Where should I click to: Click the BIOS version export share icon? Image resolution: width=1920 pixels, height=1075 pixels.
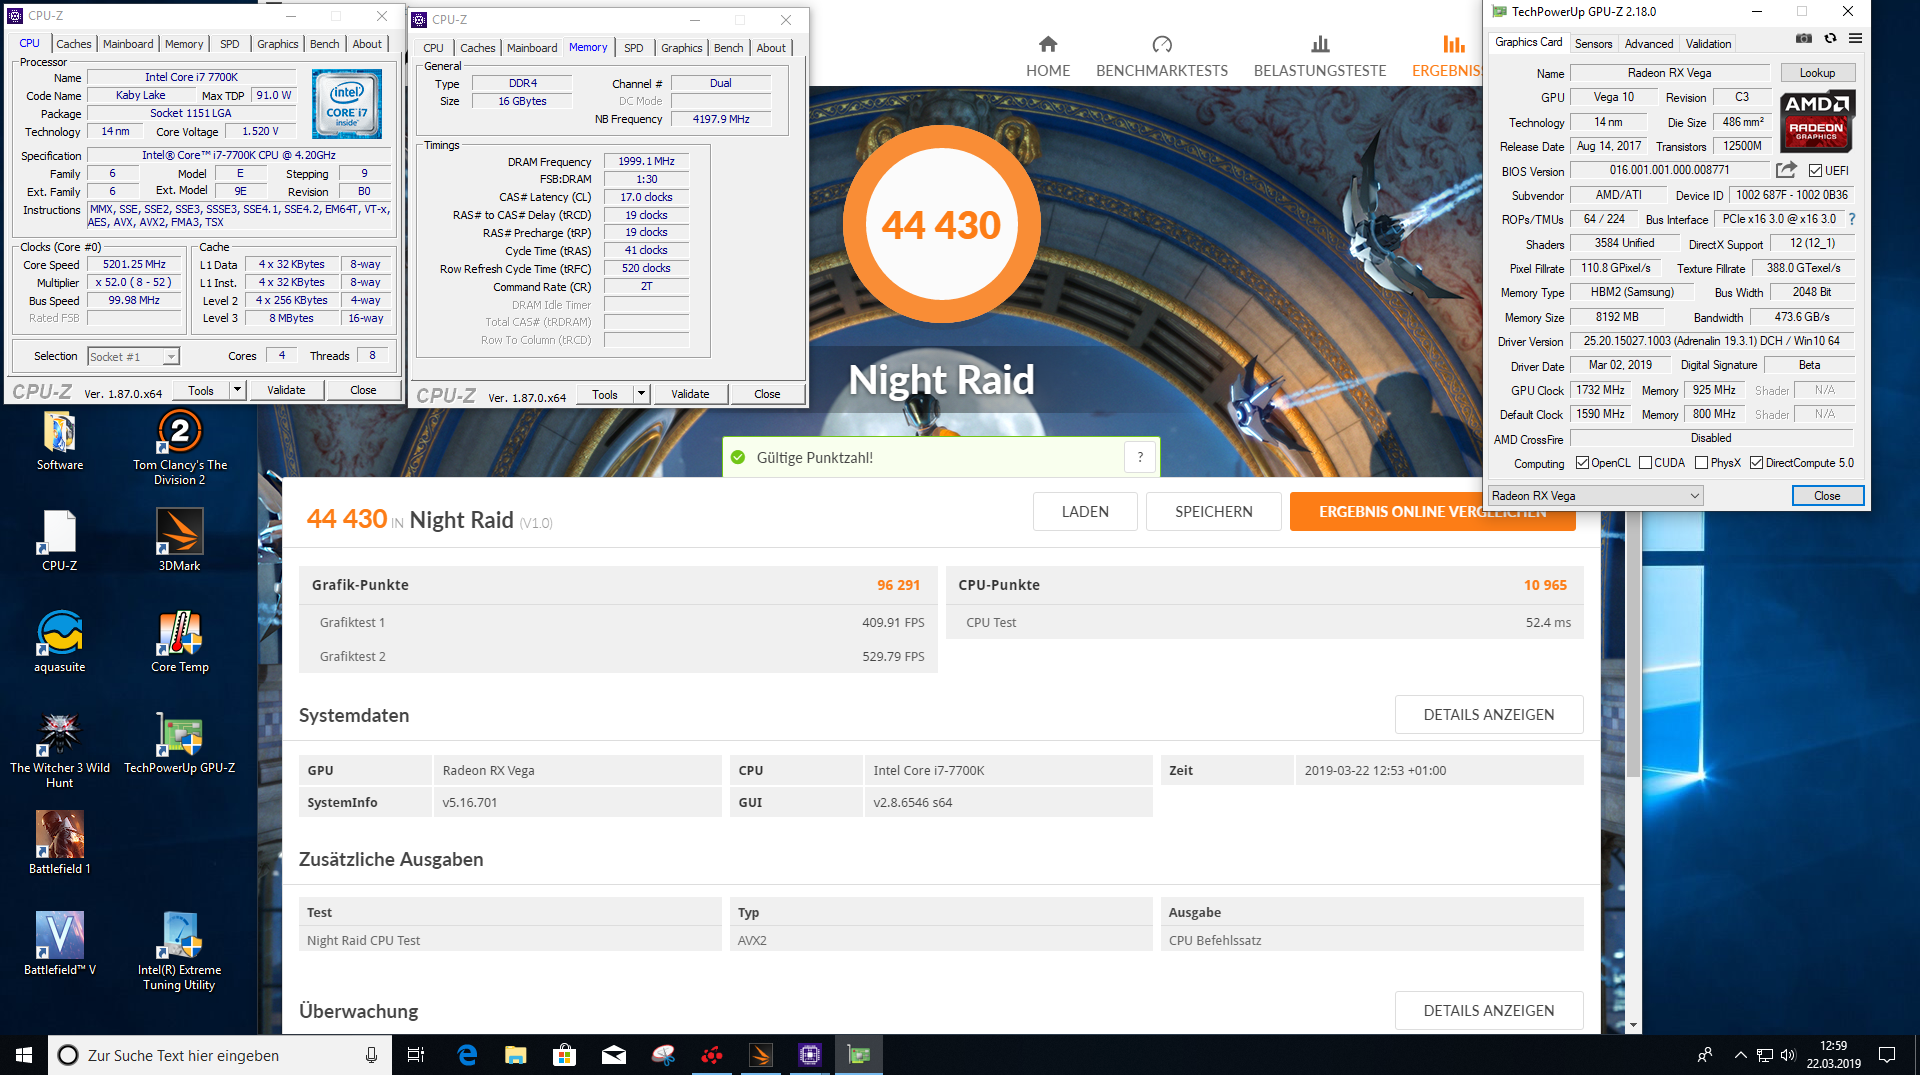[x=1786, y=170]
